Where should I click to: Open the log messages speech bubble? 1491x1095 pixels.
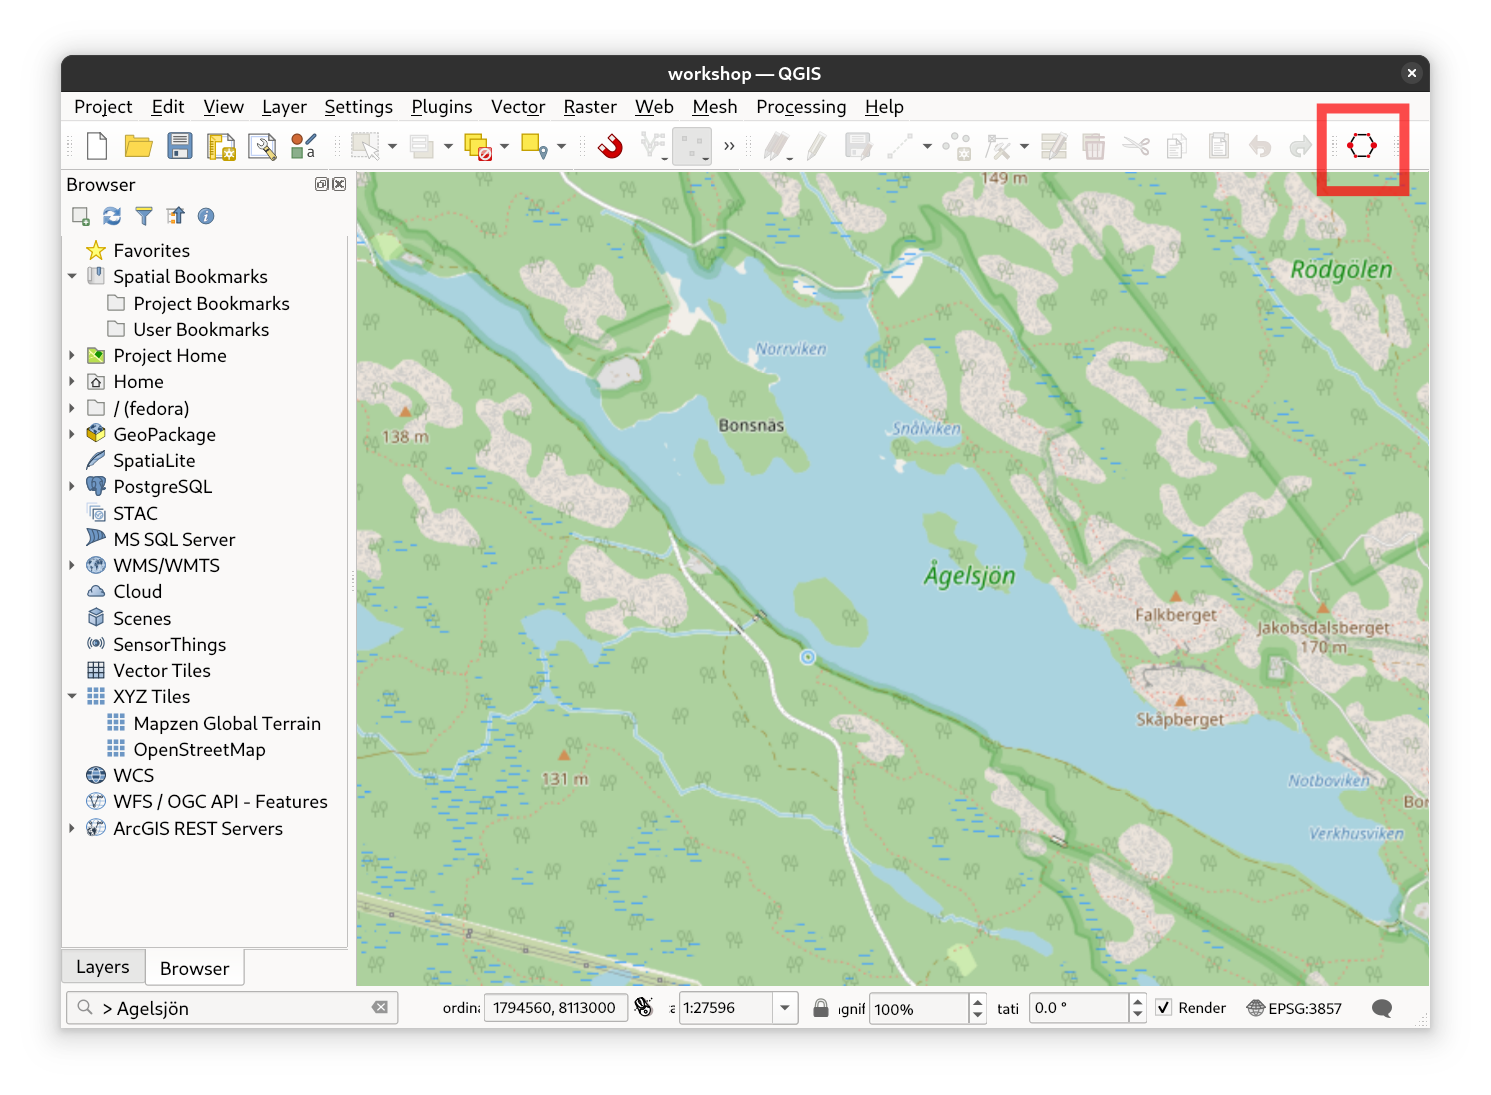tap(1381, 1008)
